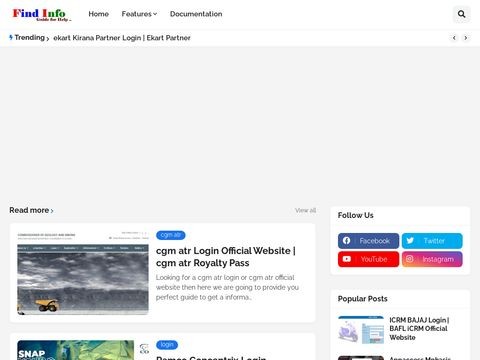Open the Instagram follow button
The image size is (480, 360).
[432, 259]
